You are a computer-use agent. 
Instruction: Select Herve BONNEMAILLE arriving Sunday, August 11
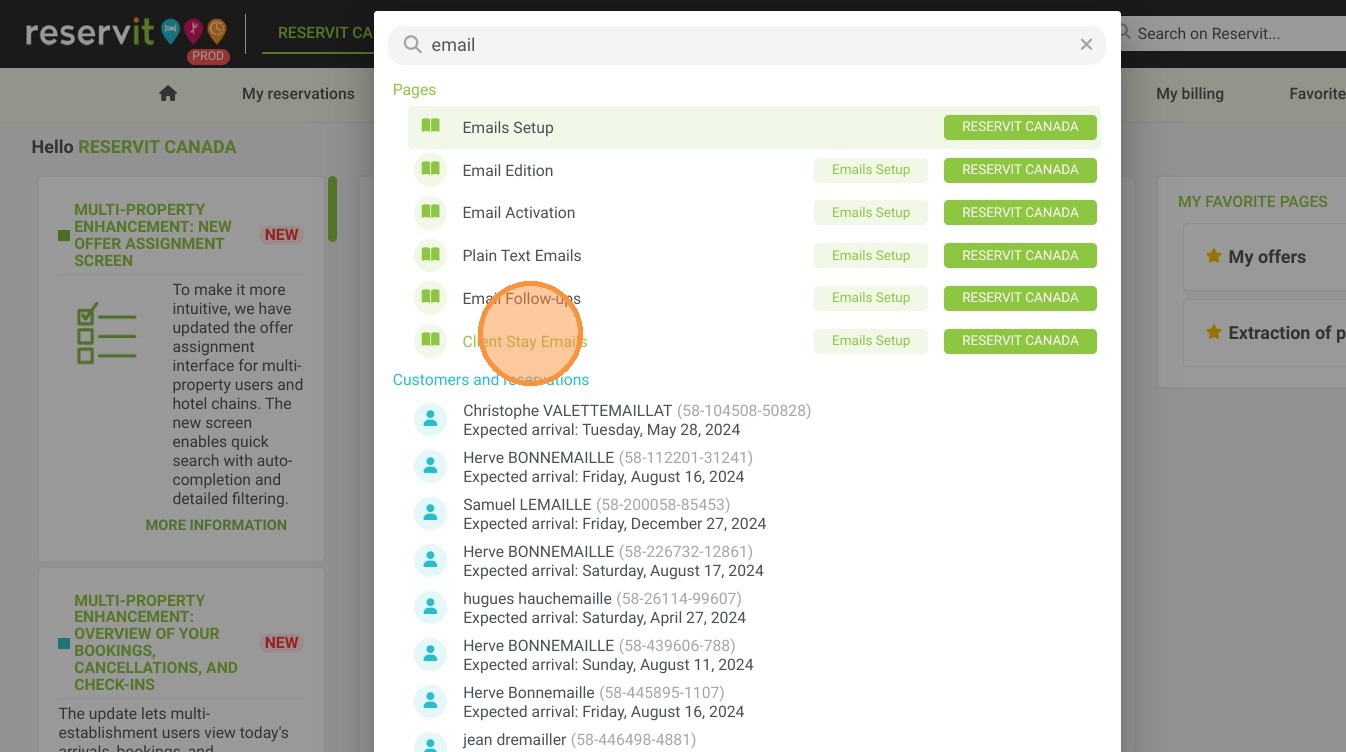coord(608,655)
